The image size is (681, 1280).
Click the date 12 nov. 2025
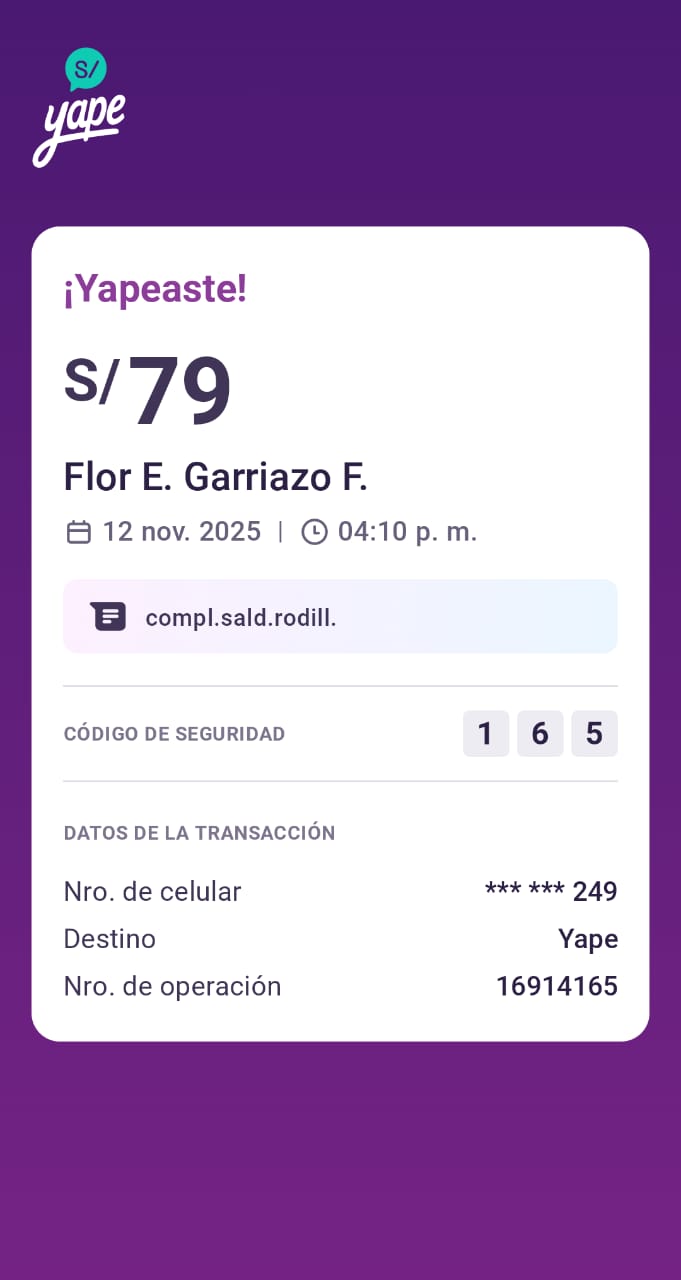point(182,532)
